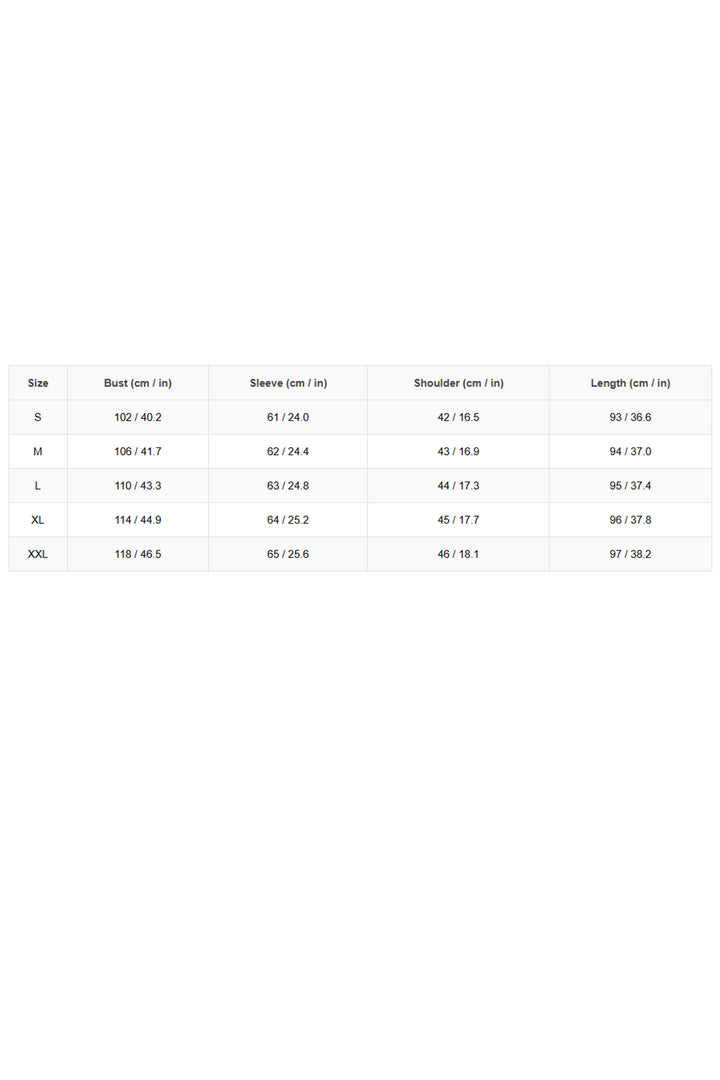Click the Size column header
This screenshot has height=1080, width=720.
[x=38, y=383]
